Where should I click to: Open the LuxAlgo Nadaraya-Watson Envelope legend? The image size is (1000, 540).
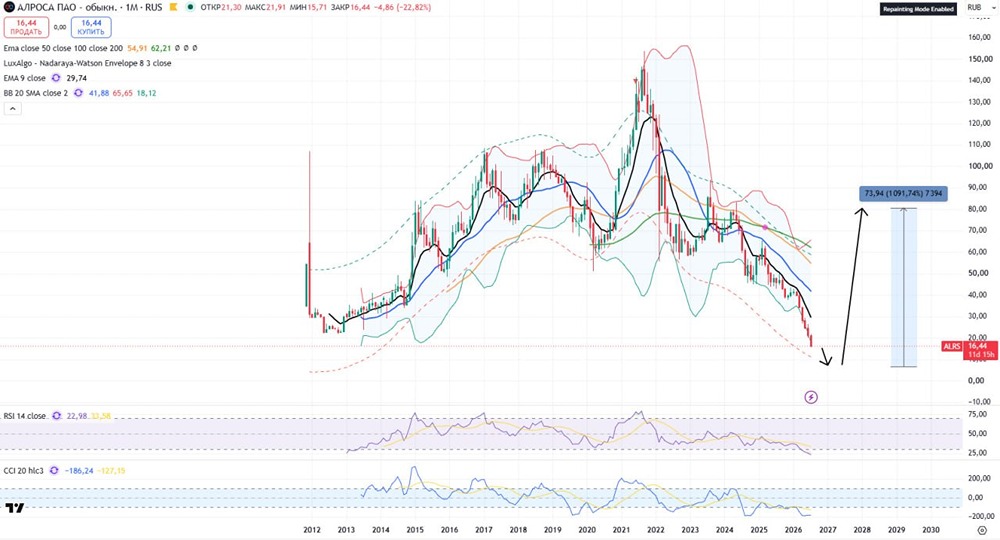pos(87,63)
